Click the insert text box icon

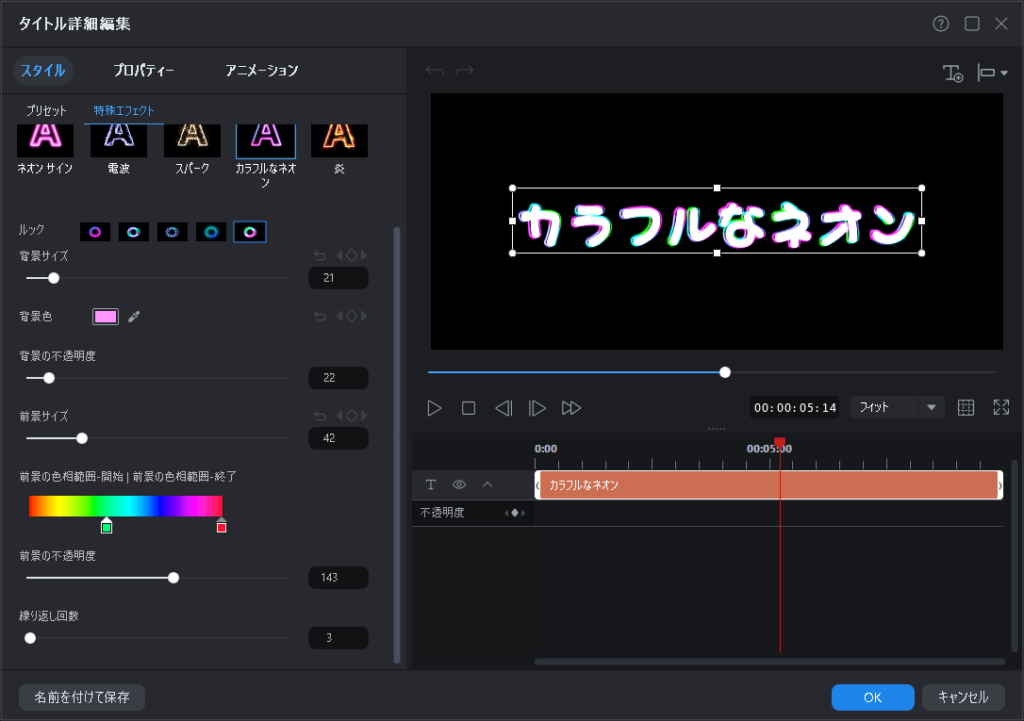(952, 73)
